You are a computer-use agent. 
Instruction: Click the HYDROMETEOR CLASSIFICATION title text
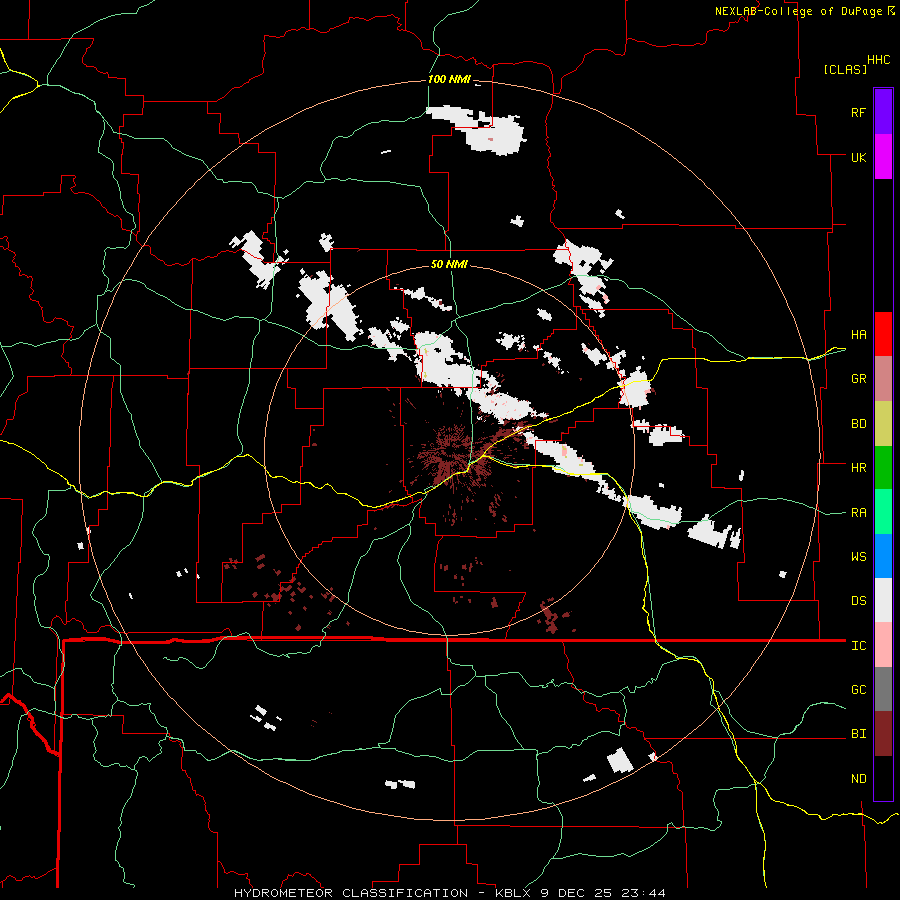click(x=351, y=893)
